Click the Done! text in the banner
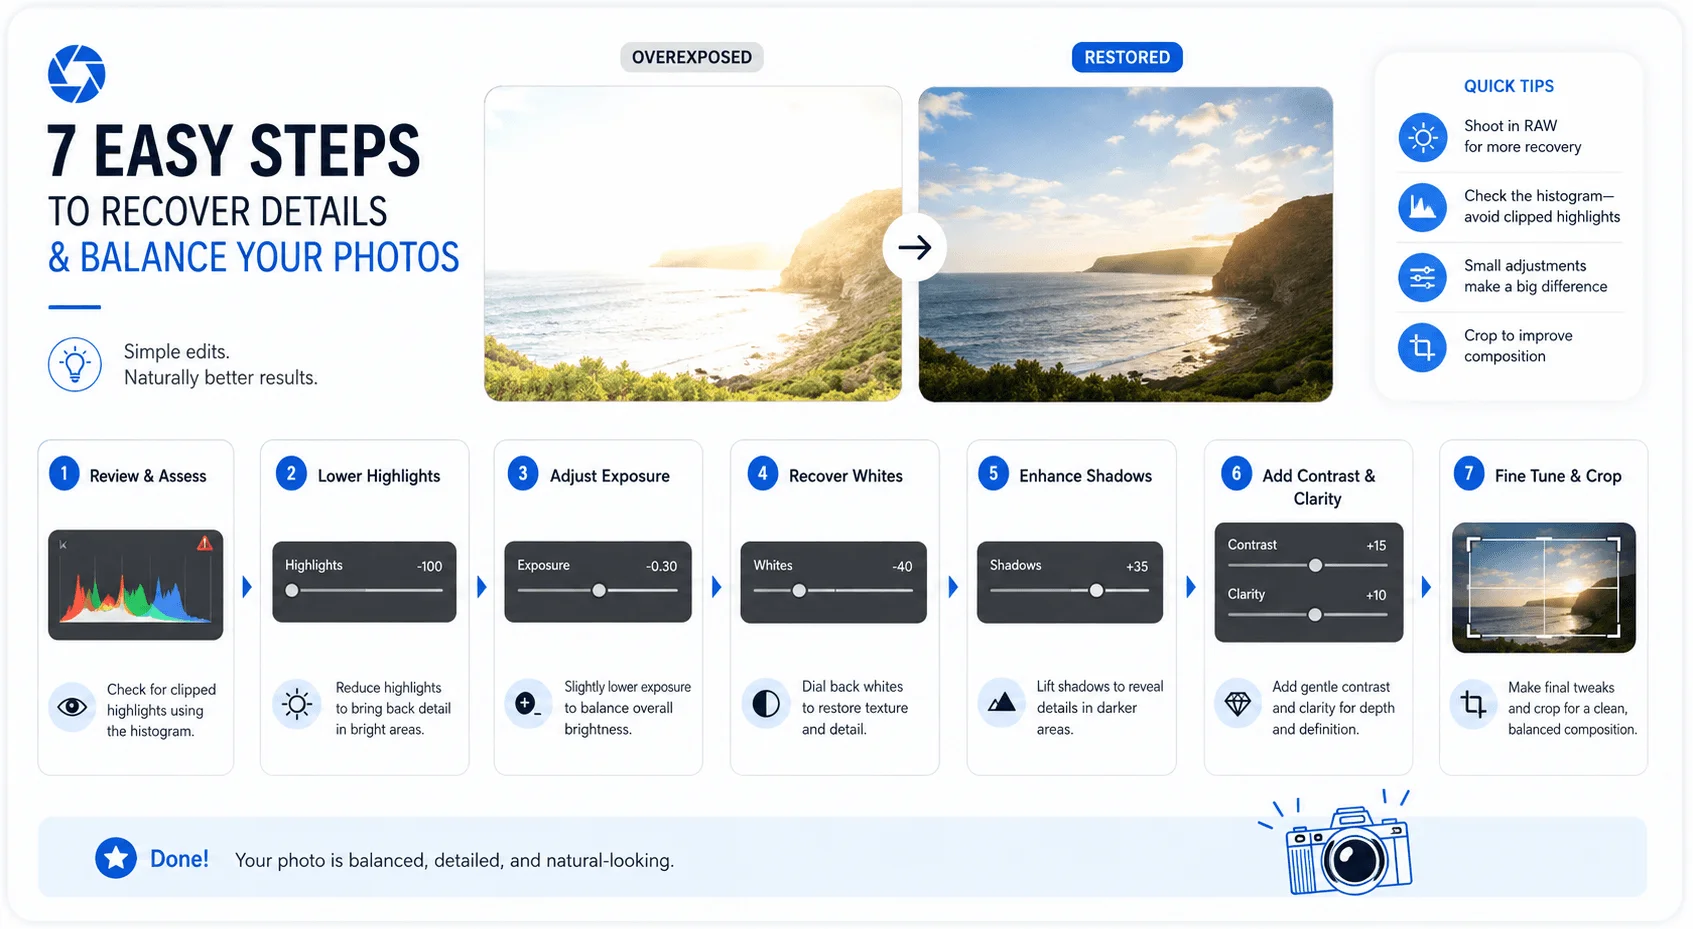Image resolution: width=1693 pixels, height=929 pixels. (x=179, y=858)
